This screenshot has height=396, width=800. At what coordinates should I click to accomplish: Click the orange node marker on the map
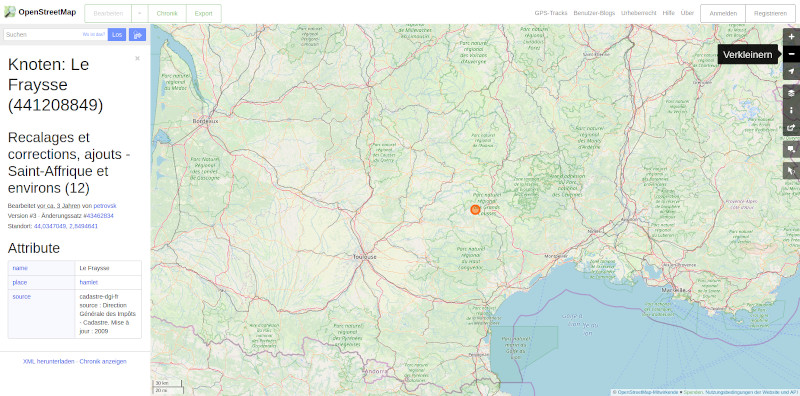(475, 209)
